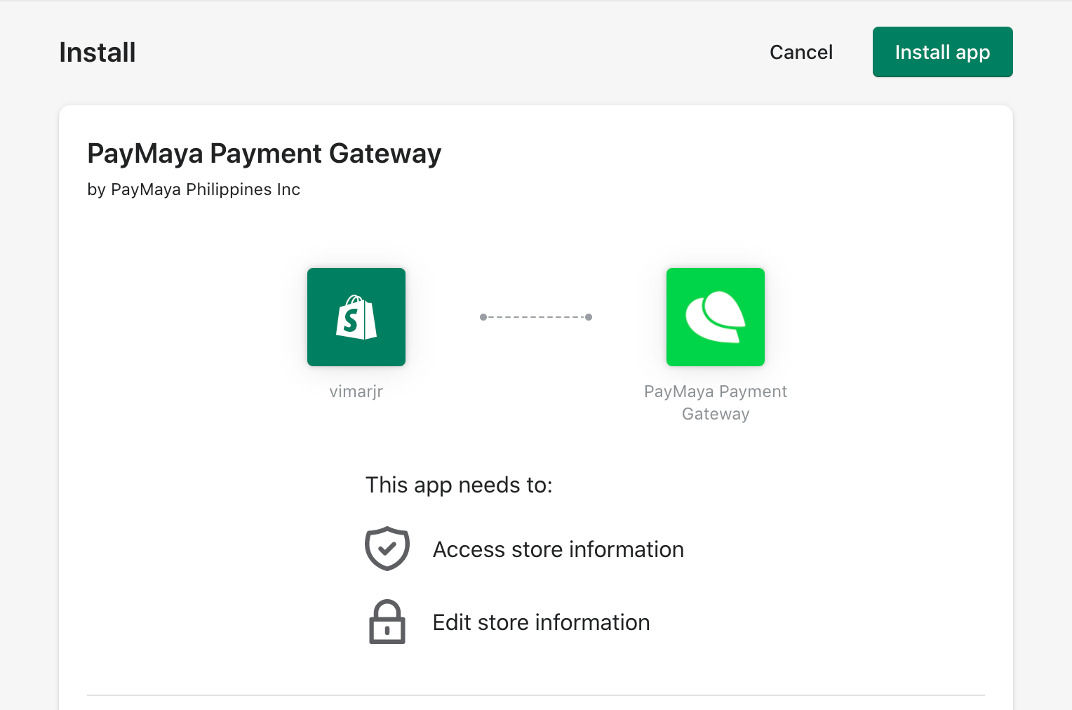Click the "This app needs to:" text
Image resolution: width=1072 pixels, height=710 pixels.
(459, 484)
